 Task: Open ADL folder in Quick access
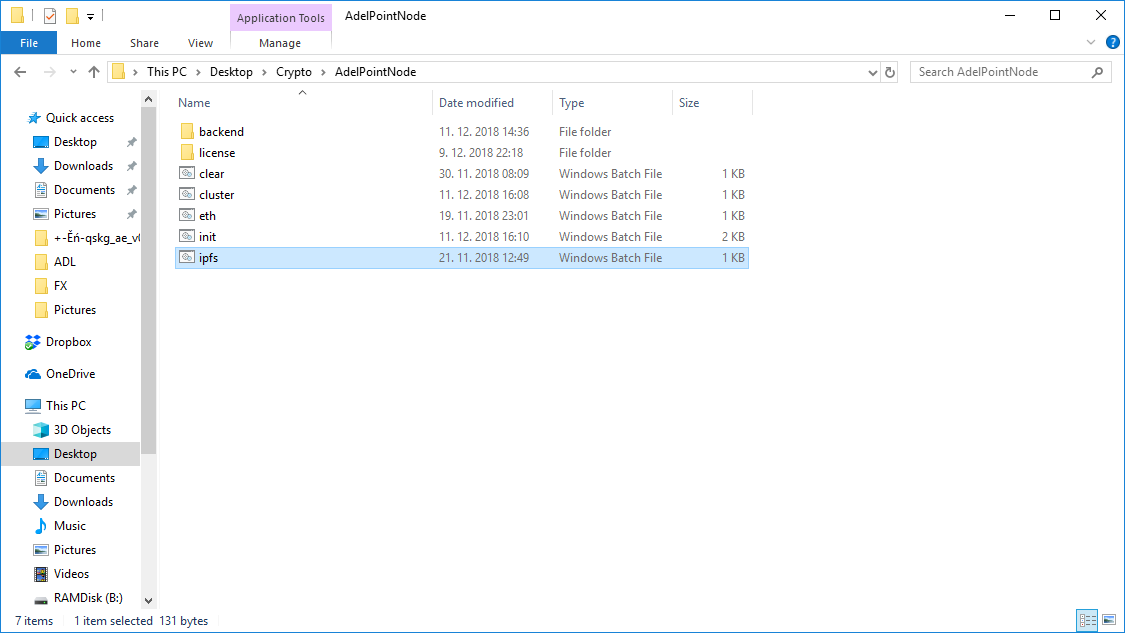(x=65, y=262)
